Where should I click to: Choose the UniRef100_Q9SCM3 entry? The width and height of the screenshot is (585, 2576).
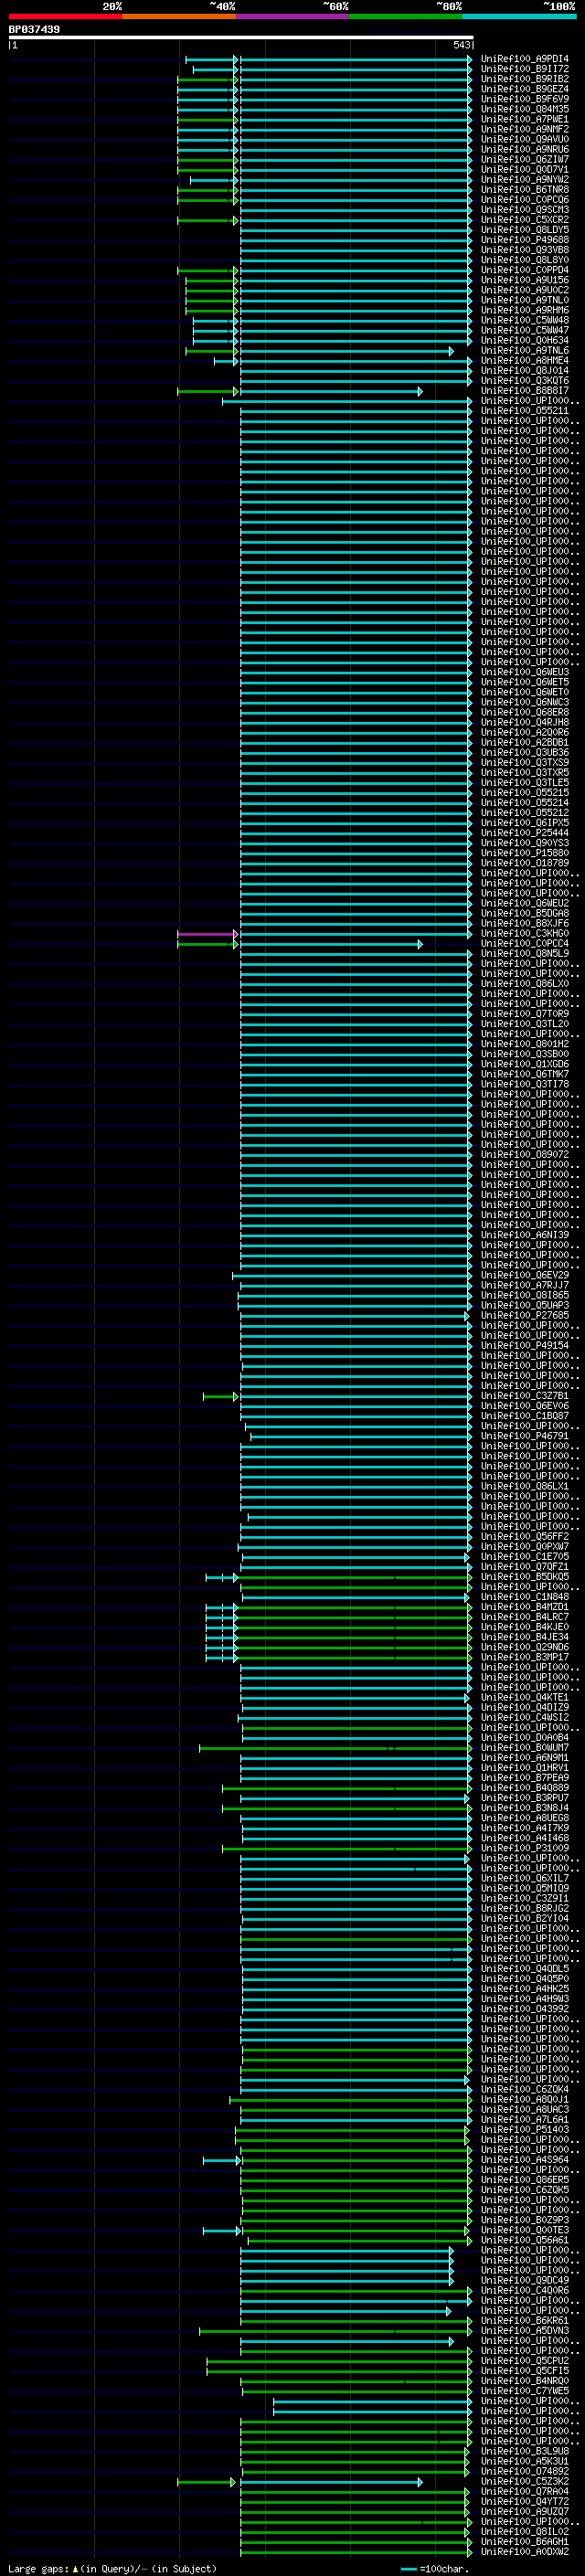tap(524, 209)
